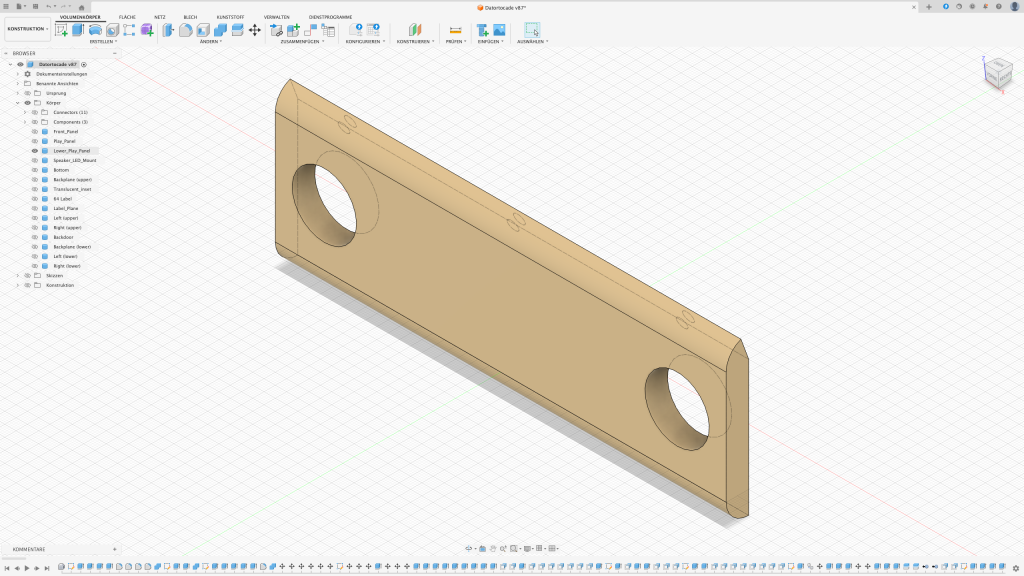This screenshot has width=1024, height=576.
Task: Click the create sketch icon in toolbar
Action: [x=61, y=30]
